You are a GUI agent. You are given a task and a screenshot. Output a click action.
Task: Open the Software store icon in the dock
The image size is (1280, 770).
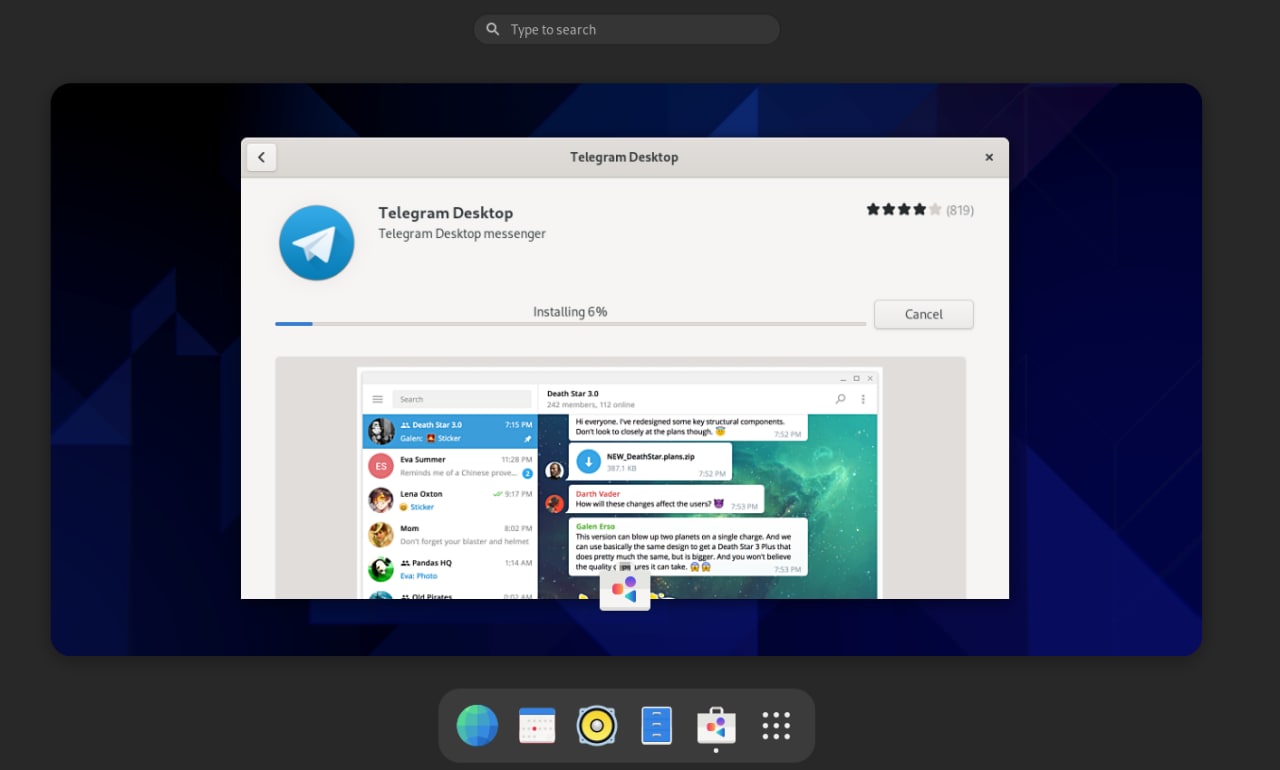[x=716, y=726]
